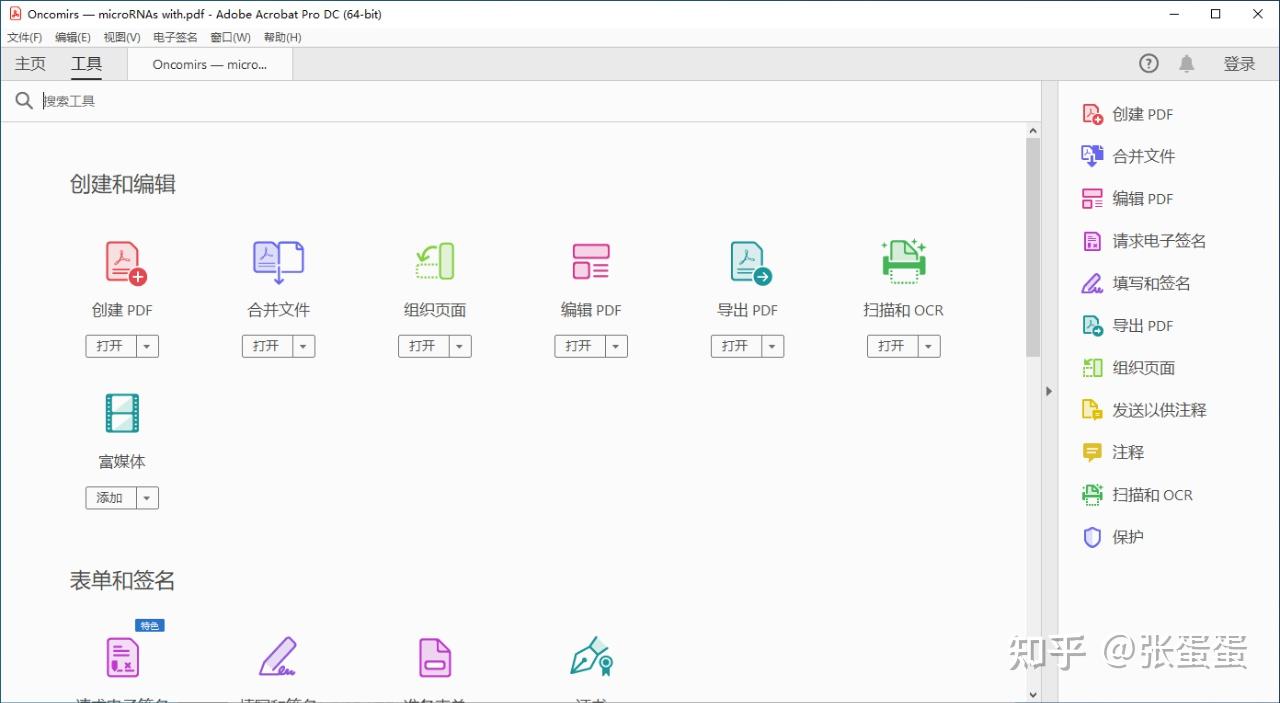
Task: Open the 窗口(W) menu
Action: pyautogui.click(x=230, y=37)
